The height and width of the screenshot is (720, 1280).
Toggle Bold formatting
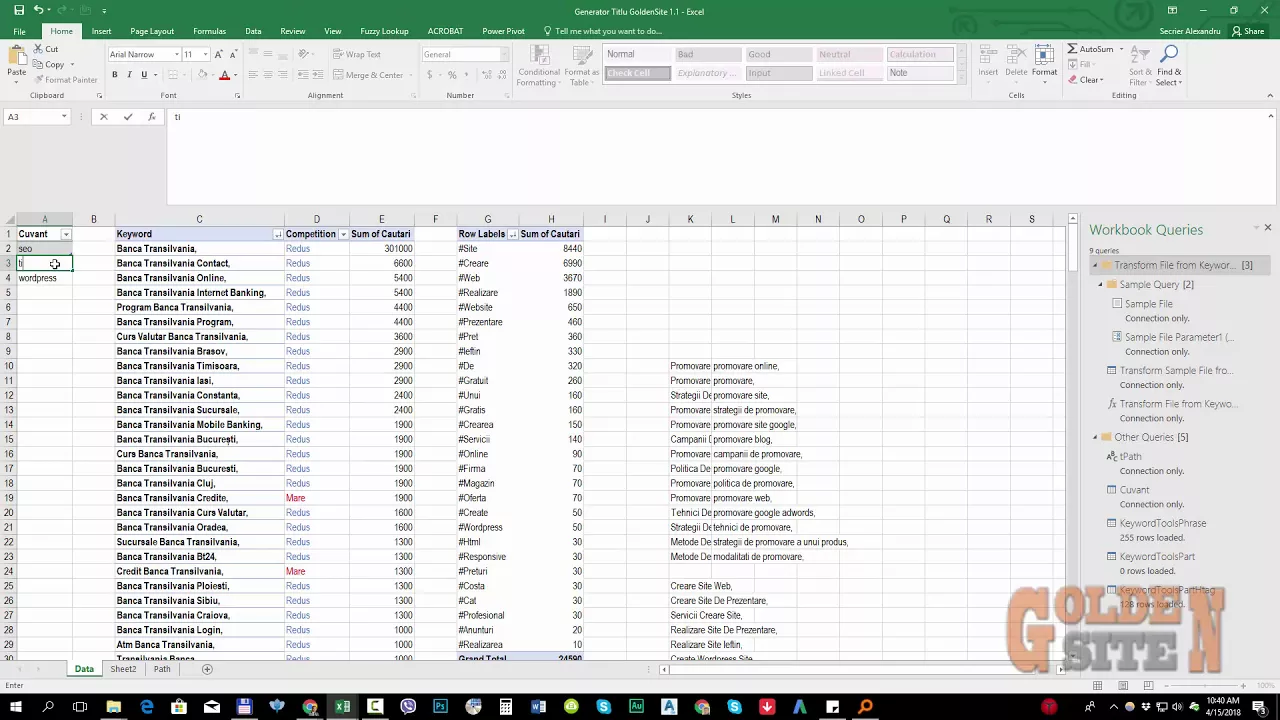pyautogui.click(x=114, y=75)
